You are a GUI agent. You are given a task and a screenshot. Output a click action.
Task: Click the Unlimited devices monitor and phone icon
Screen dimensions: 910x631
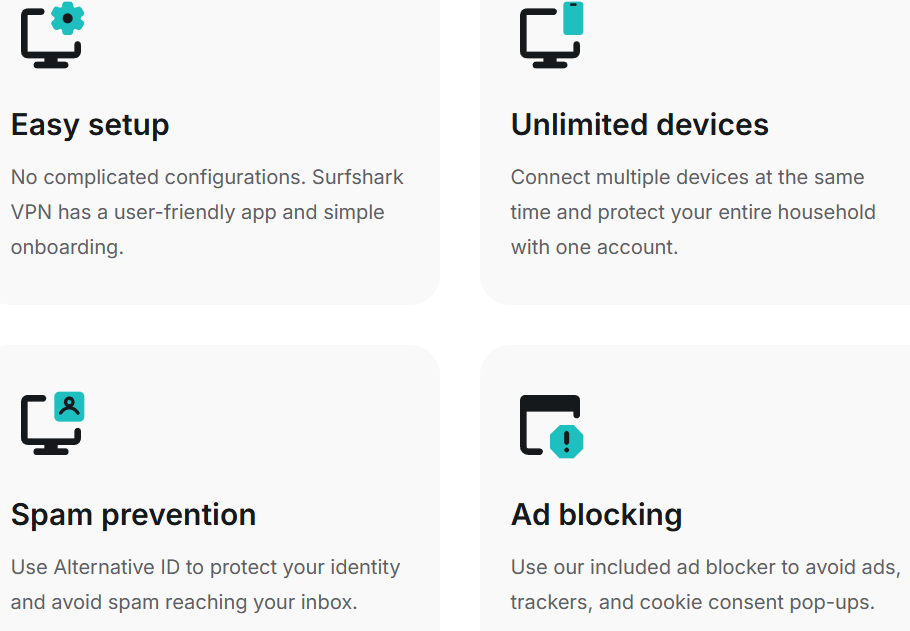(x=551, y=35)
